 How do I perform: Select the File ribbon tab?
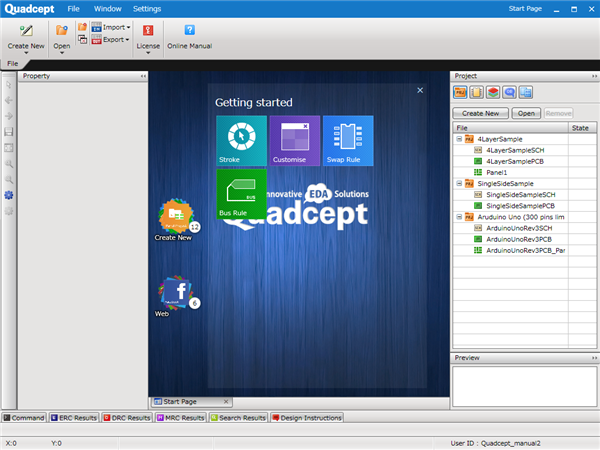coord(13,64)
